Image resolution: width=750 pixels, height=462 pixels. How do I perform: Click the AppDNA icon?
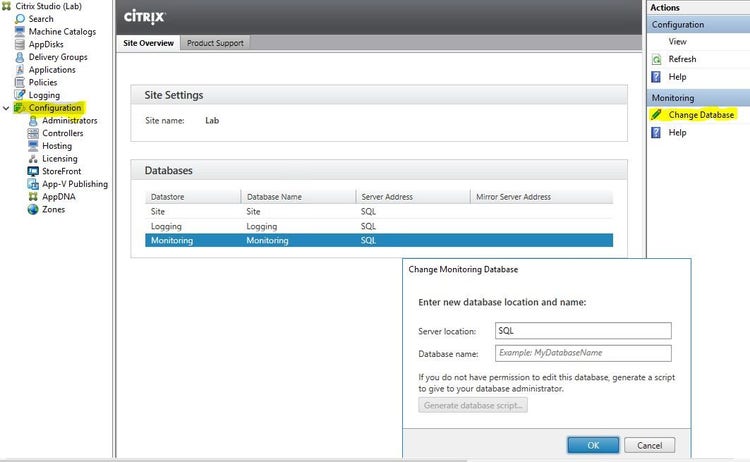33,197
